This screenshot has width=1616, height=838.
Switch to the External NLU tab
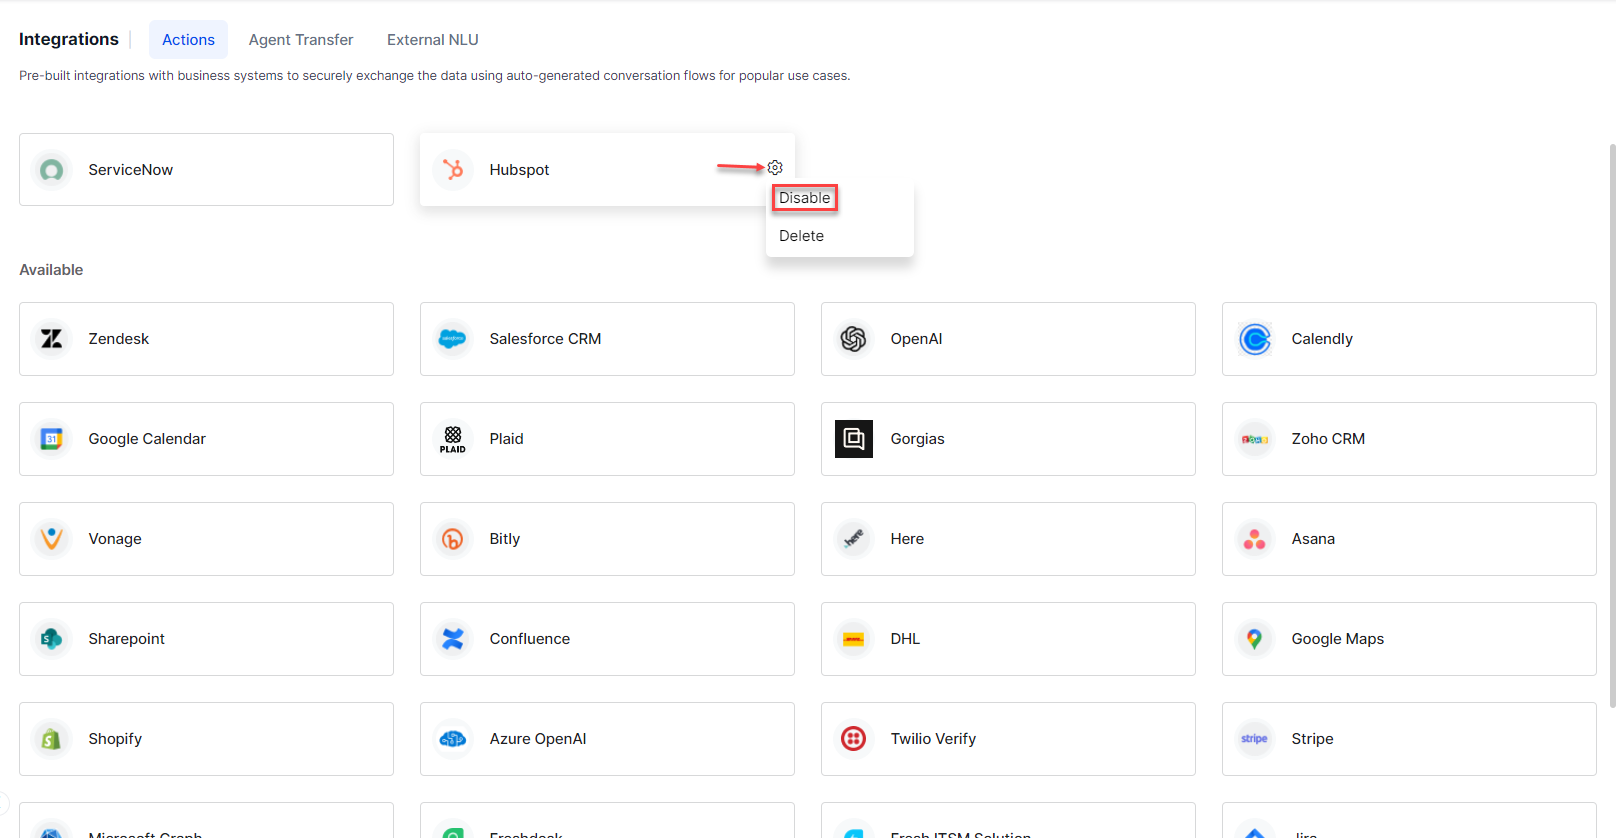(433, 40)
